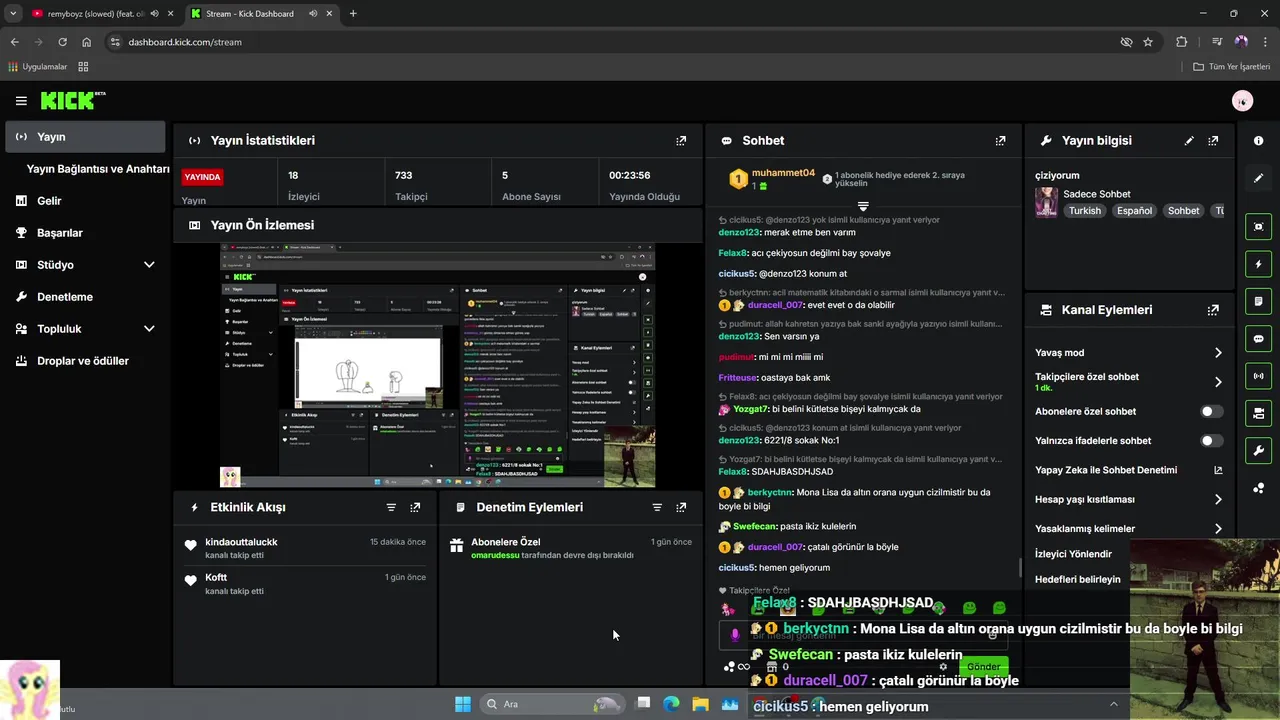Collapse the chat leaderboard pull-down handle
Image resolution: width=1280 pixels, height=720 pixels.
pyautogui.click(x=863, y=205)
